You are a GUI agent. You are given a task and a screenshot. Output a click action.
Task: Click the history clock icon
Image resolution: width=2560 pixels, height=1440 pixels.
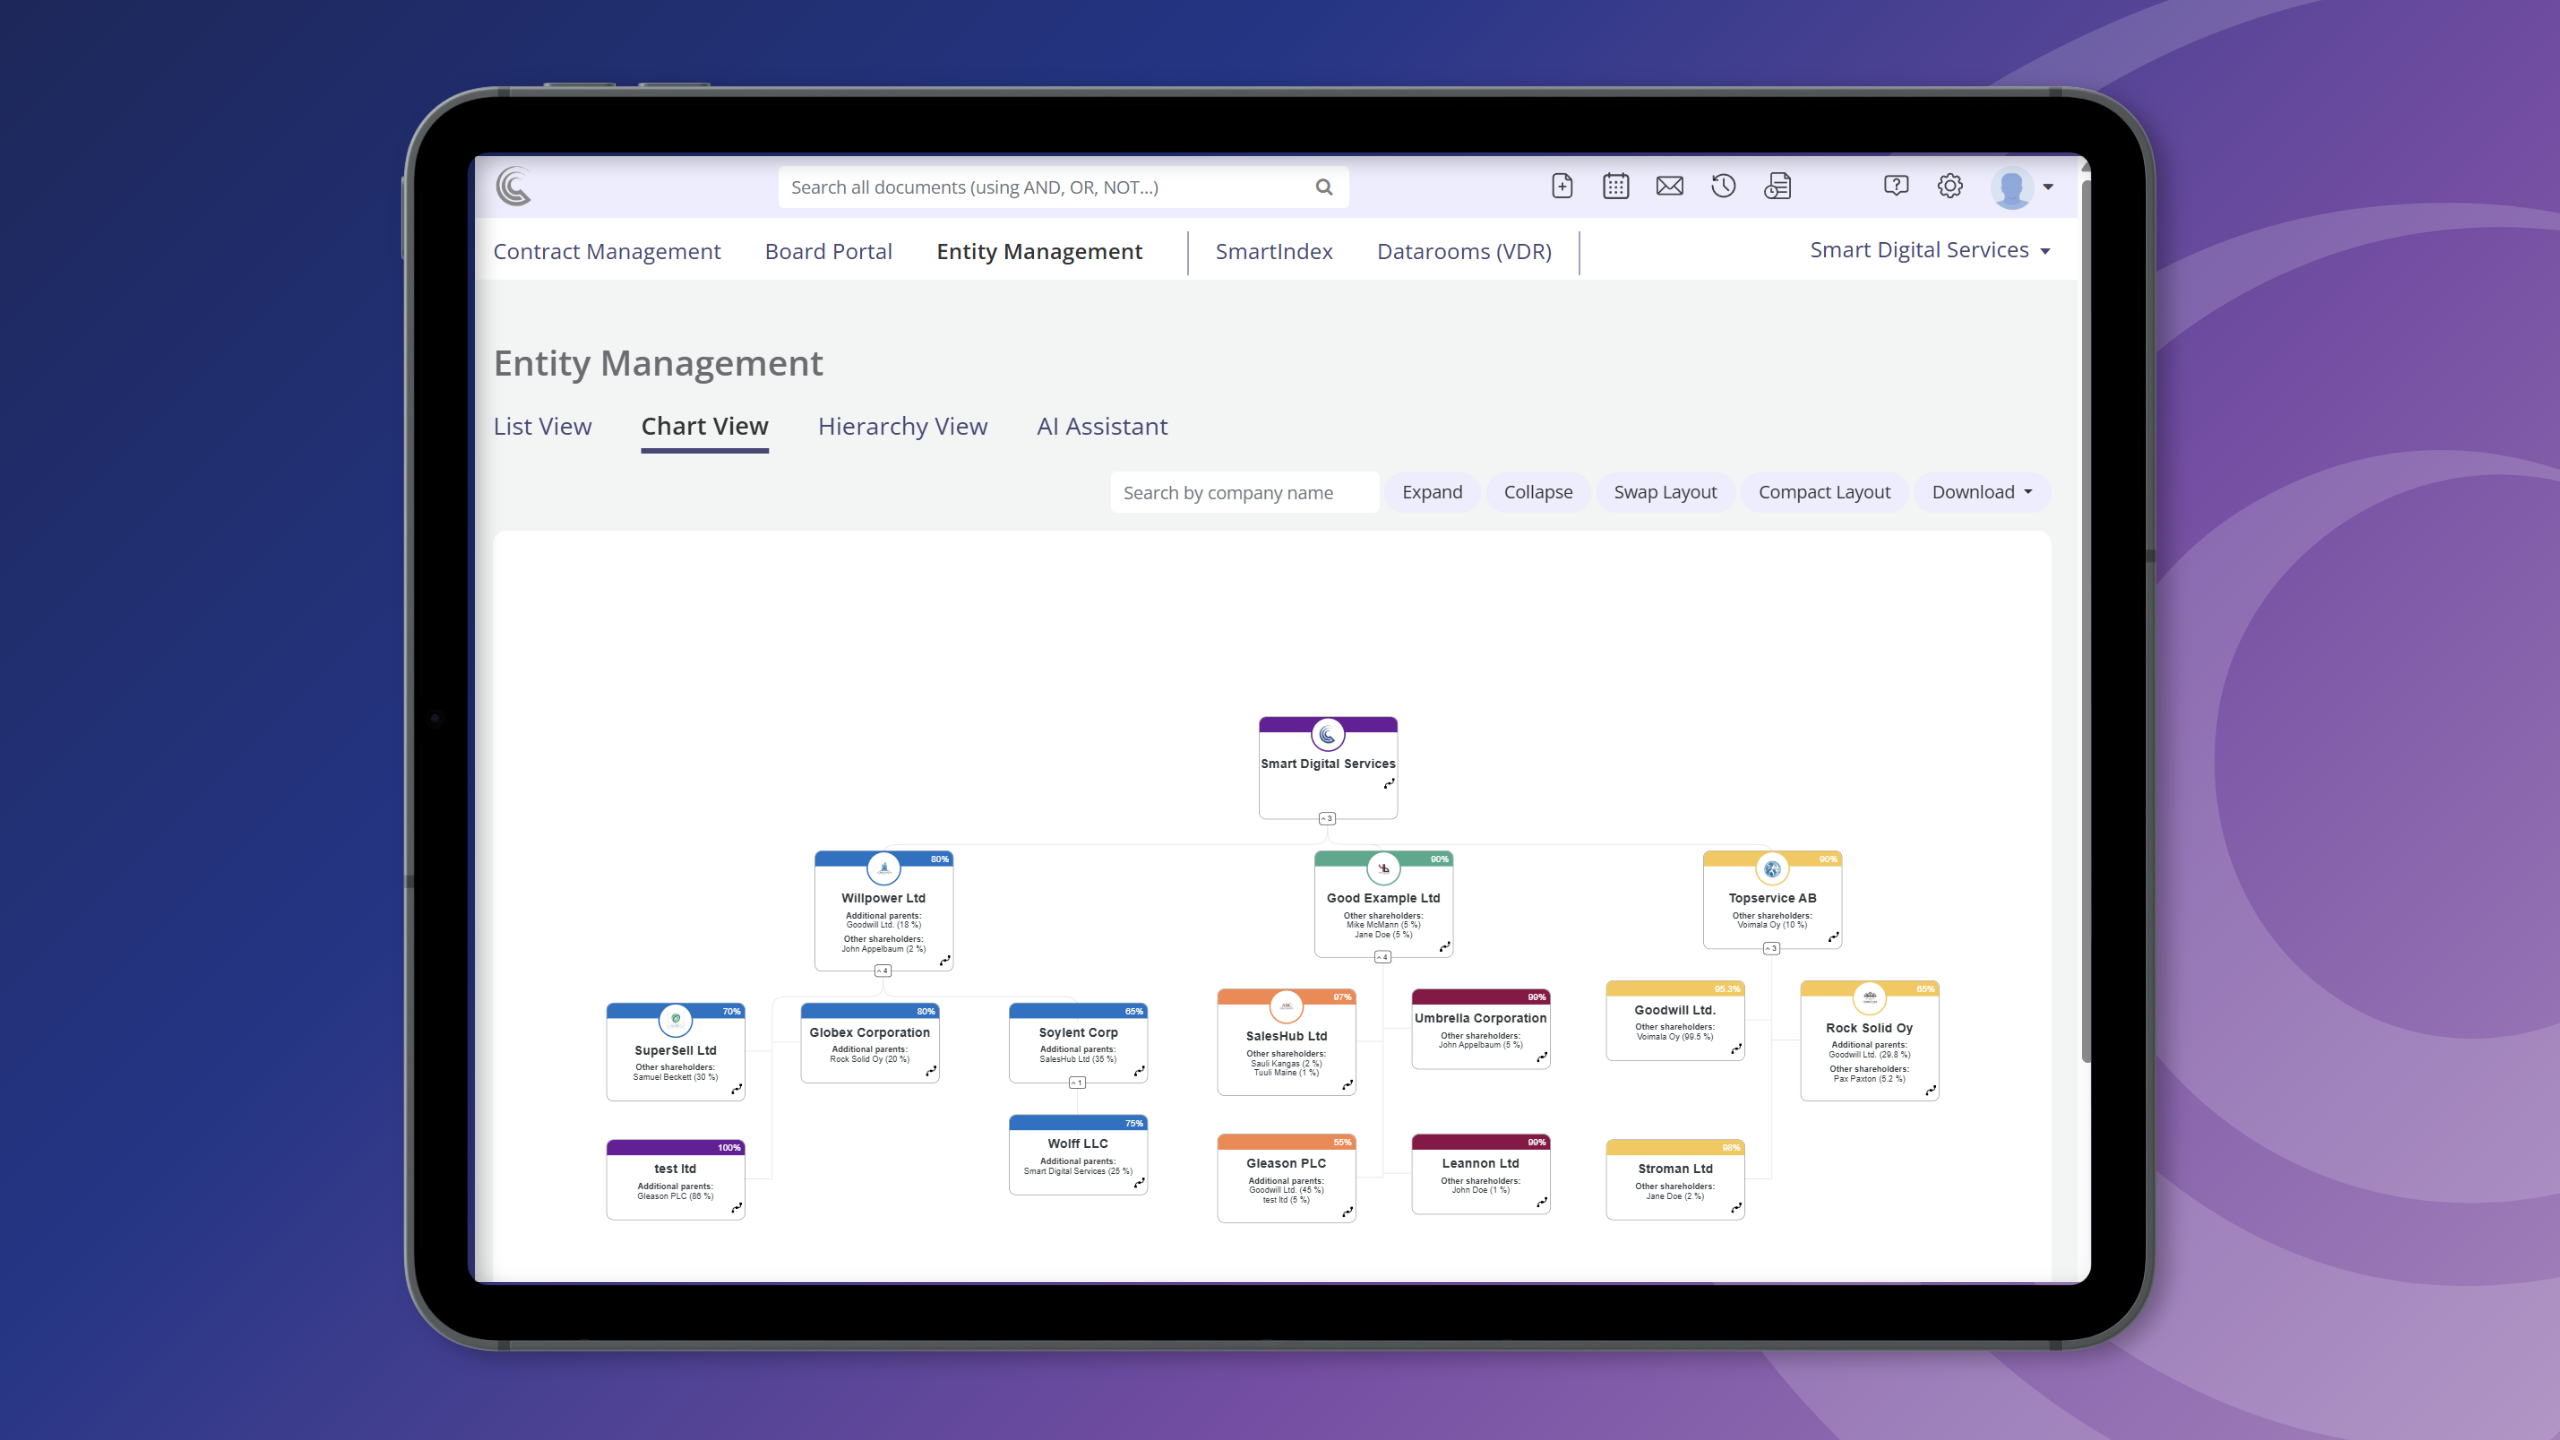[x=1723, y=186]
